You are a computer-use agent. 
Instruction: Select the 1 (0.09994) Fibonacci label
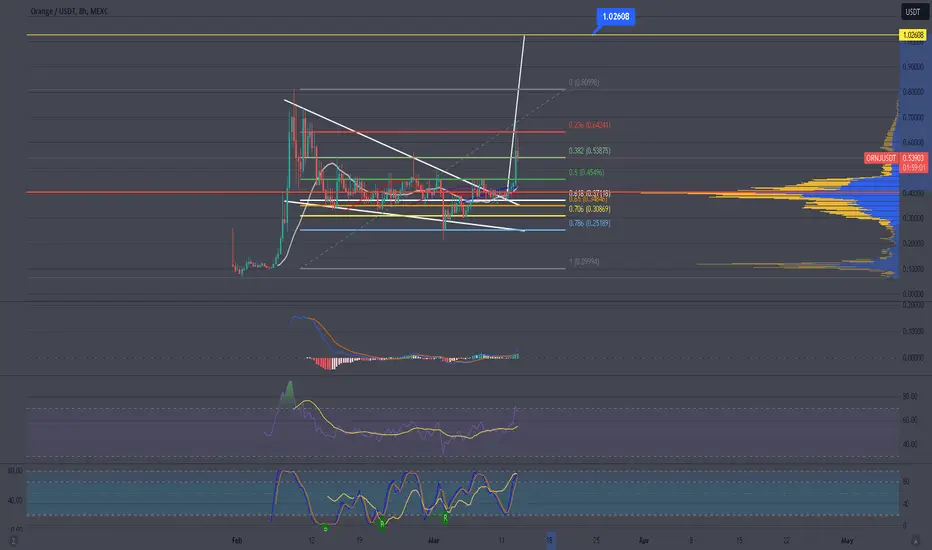[584, 262]
